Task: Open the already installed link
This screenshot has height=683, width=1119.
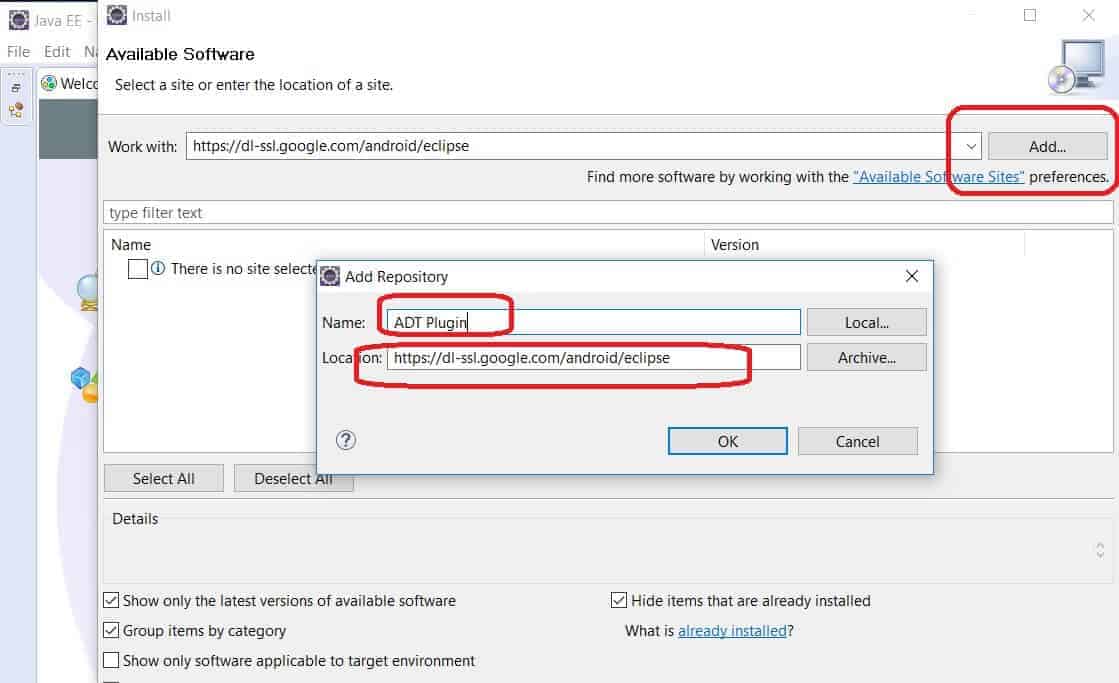Action: (x=732, y=631)
